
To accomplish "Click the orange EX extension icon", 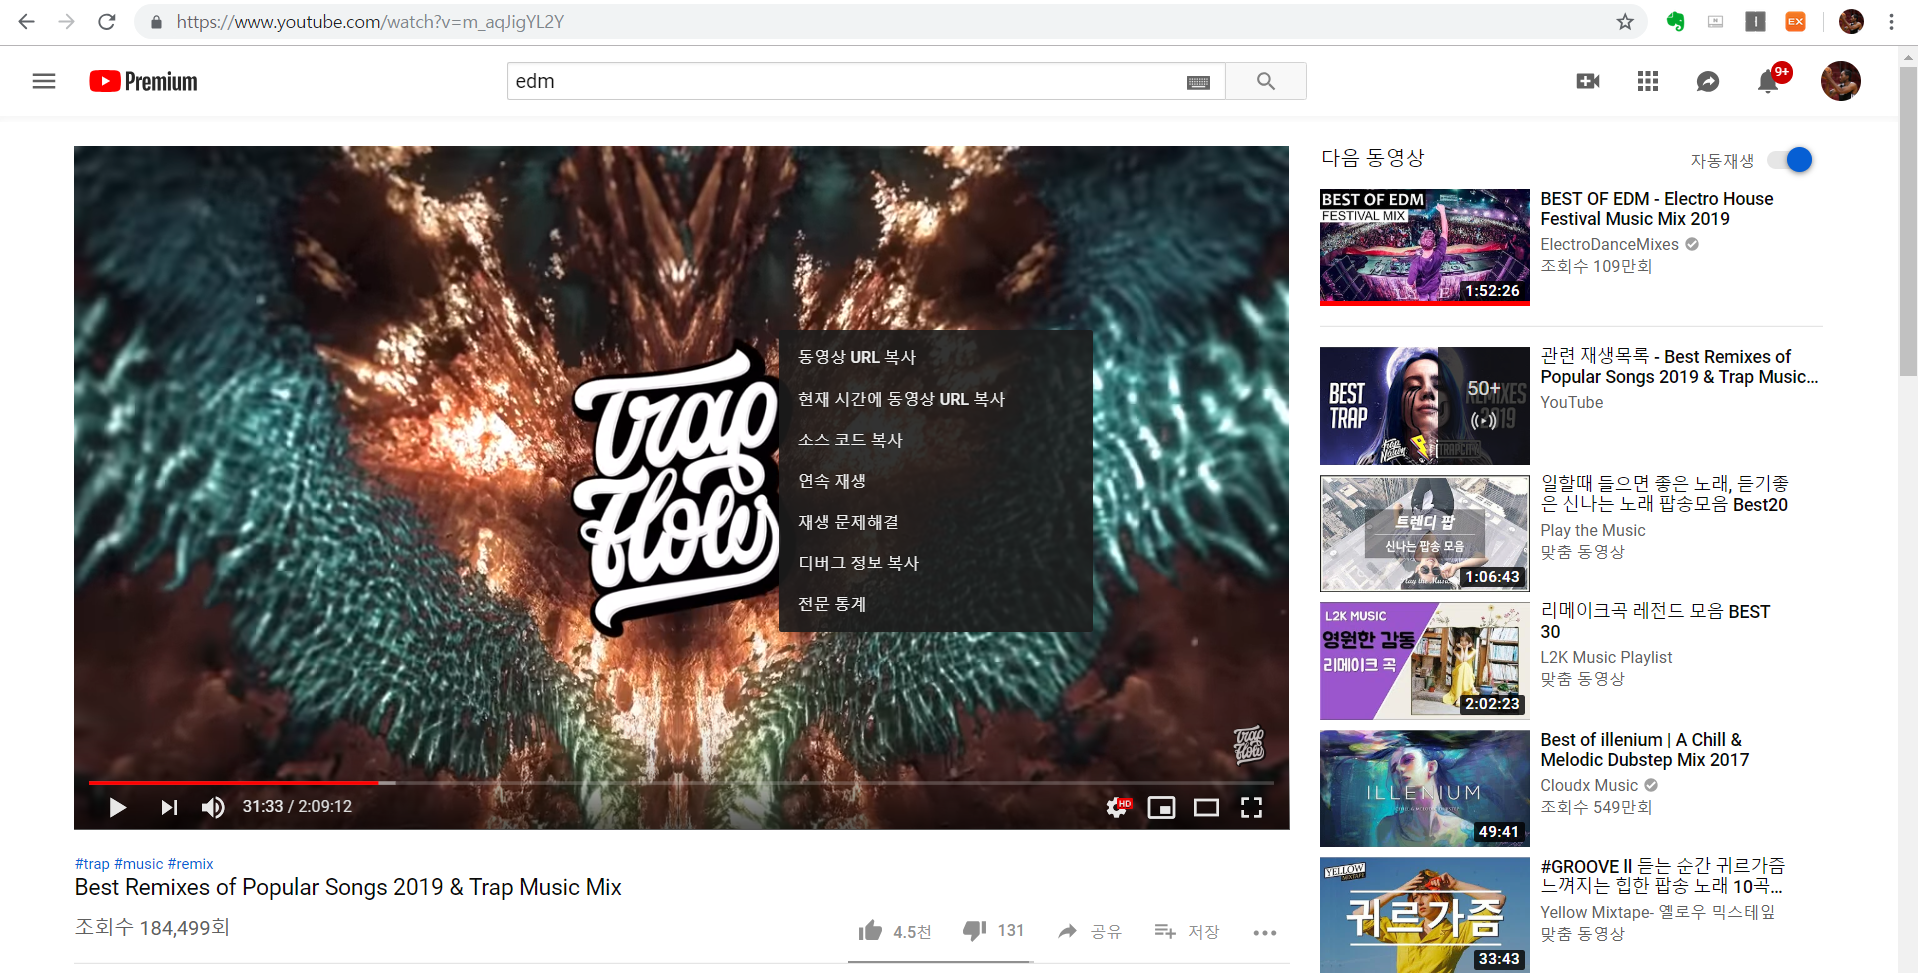I will click(1796, 21).
